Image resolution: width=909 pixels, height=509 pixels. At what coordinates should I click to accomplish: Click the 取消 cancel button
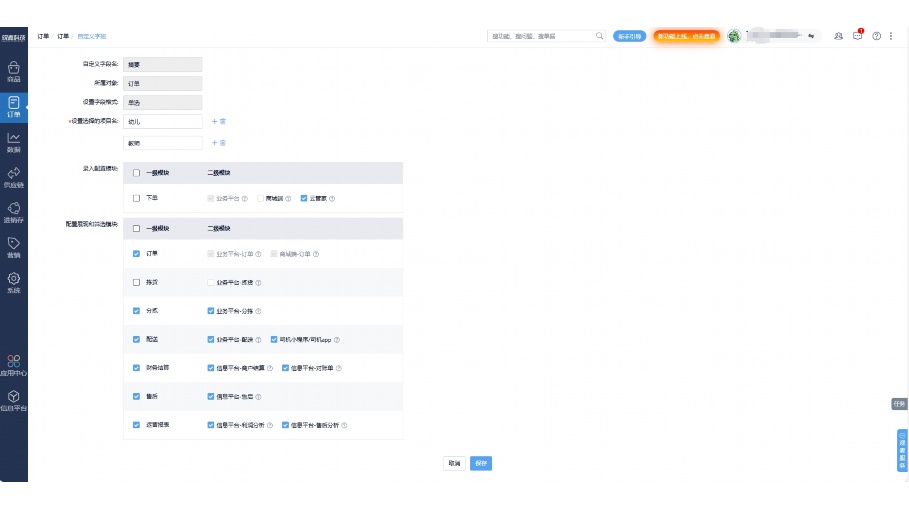coord(454,463)
